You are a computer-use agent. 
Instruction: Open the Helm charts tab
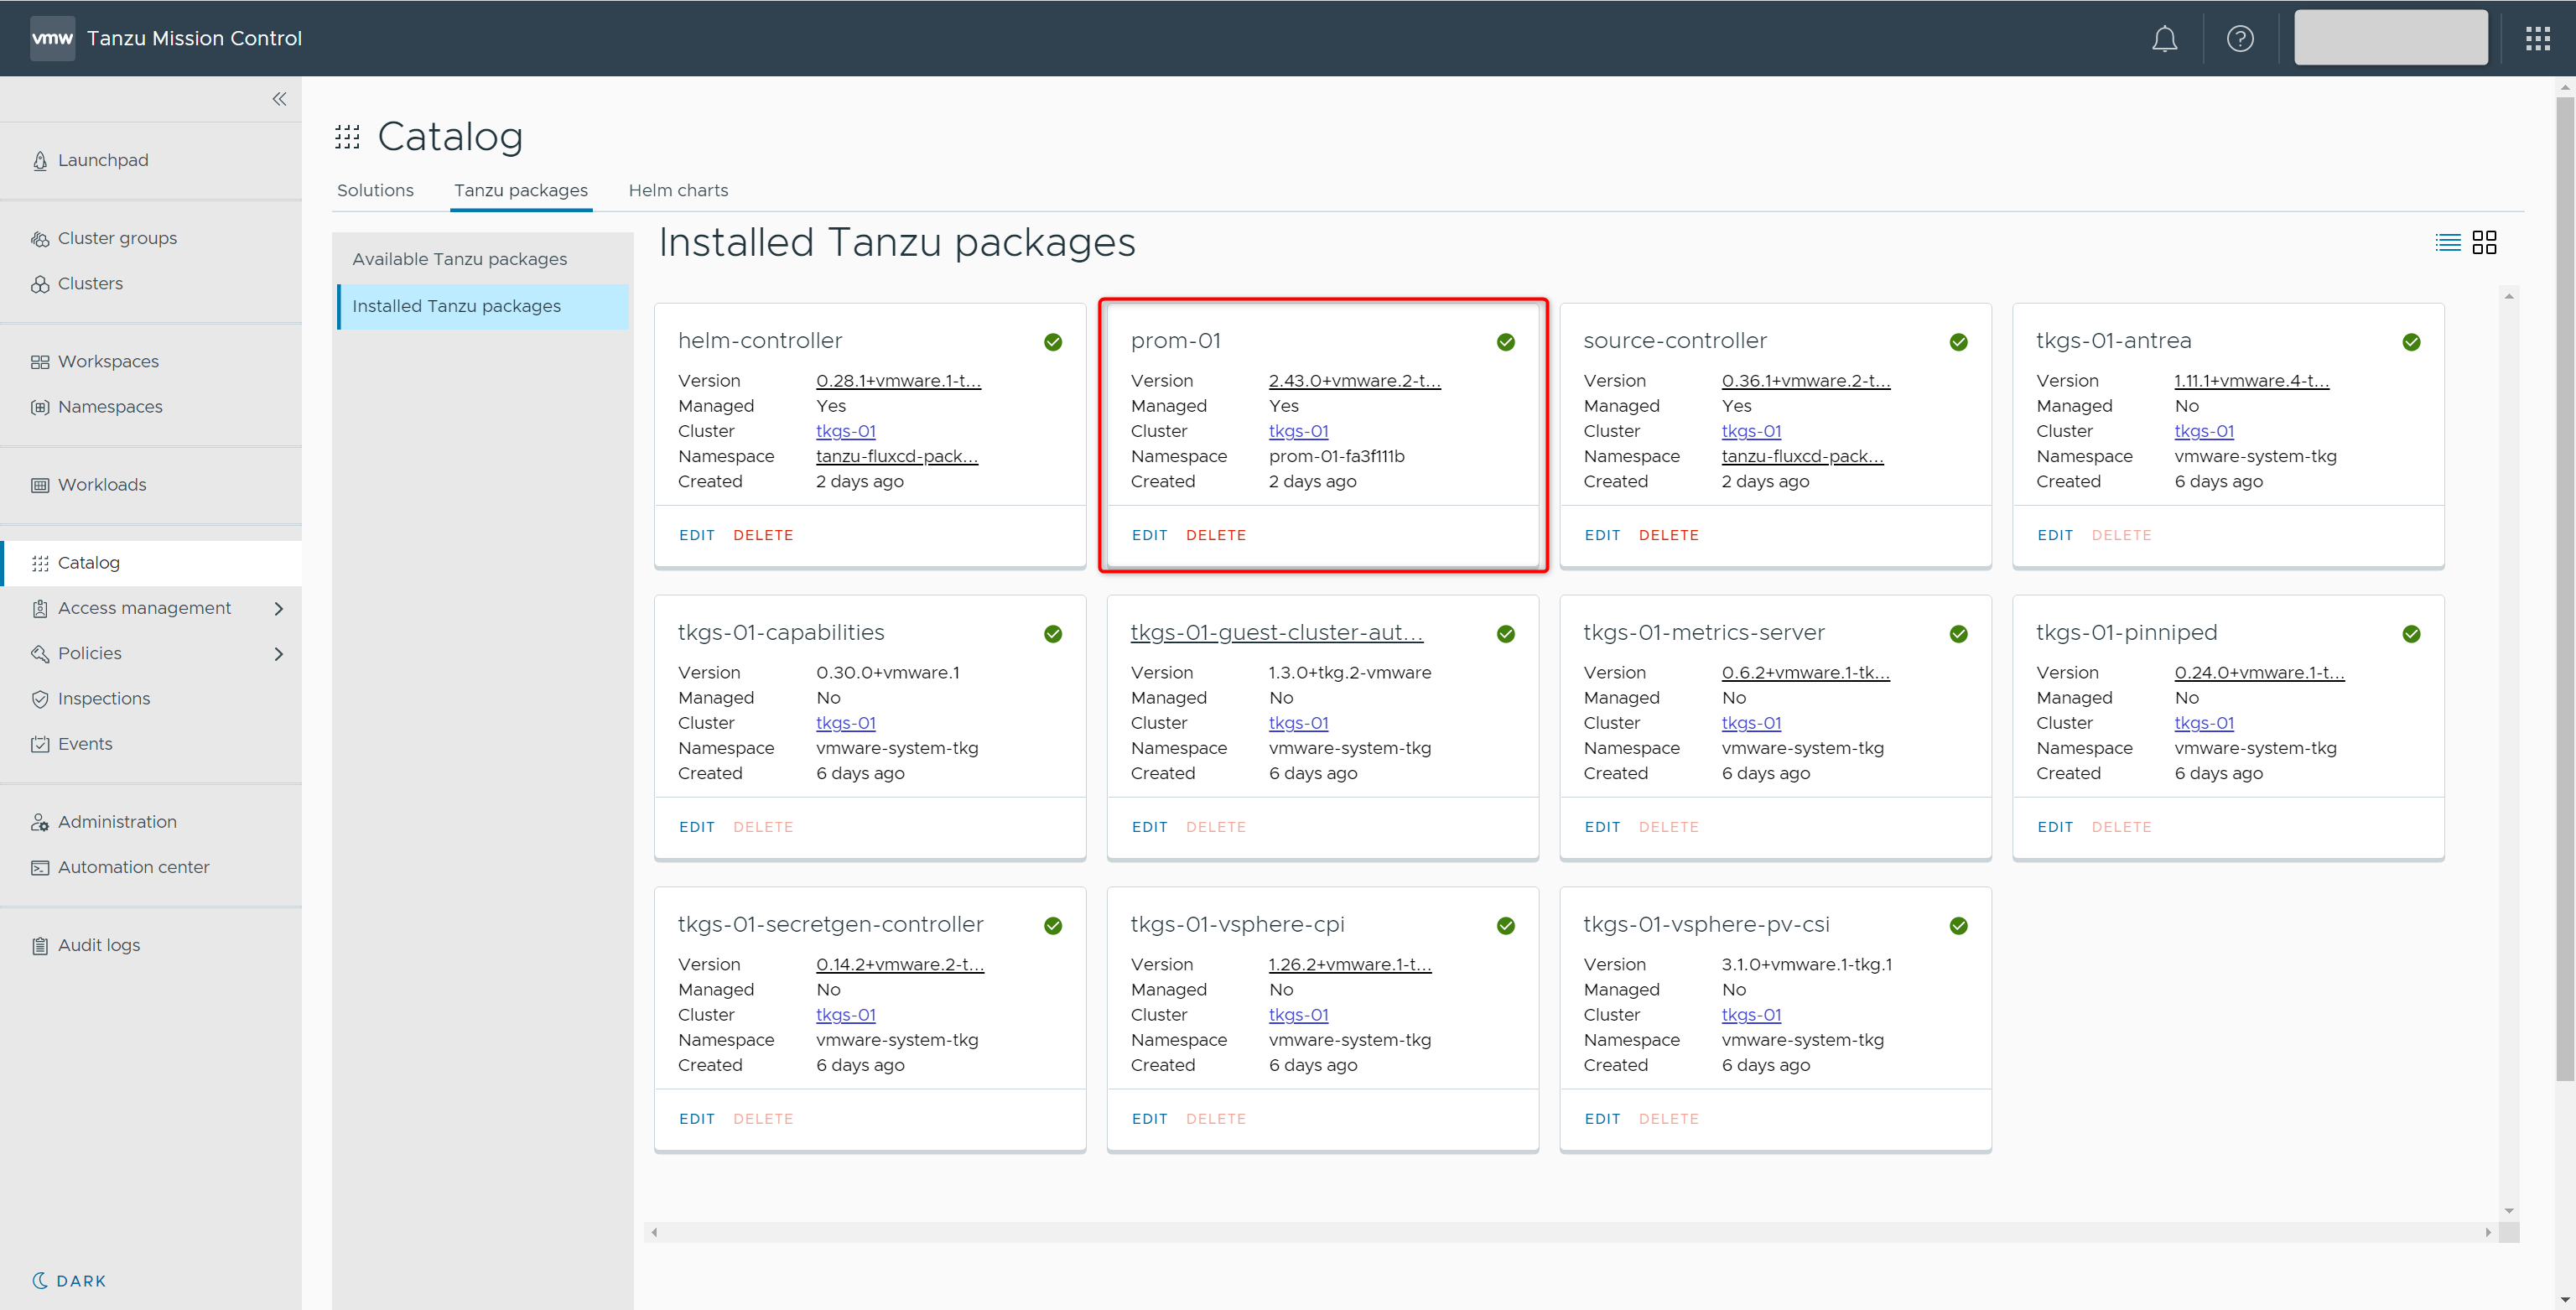(678, 190)
